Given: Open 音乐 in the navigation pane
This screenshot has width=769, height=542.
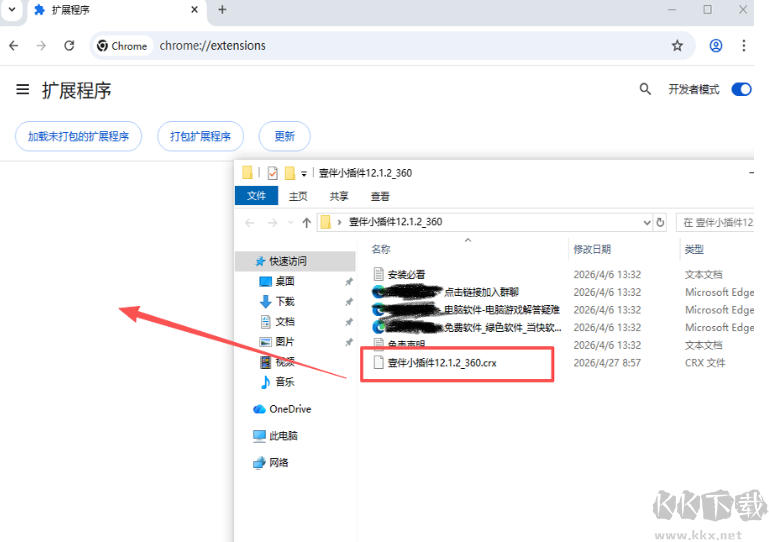Looking at the screenshot, I should click(x=284, y=382).
